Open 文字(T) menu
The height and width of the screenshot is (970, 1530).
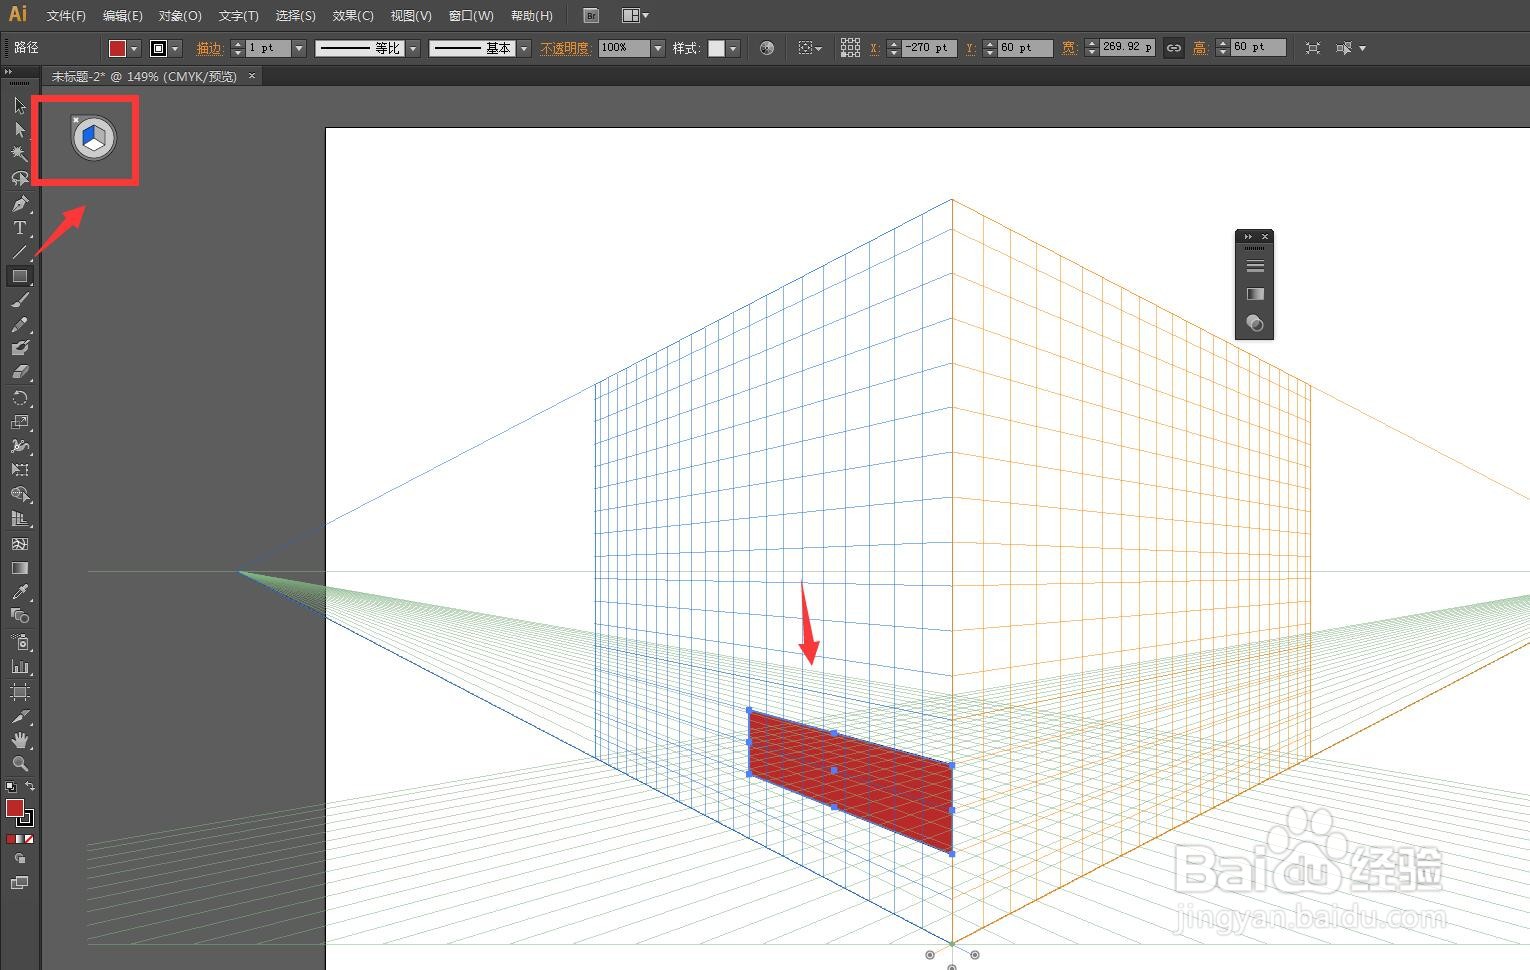[238, 16]
